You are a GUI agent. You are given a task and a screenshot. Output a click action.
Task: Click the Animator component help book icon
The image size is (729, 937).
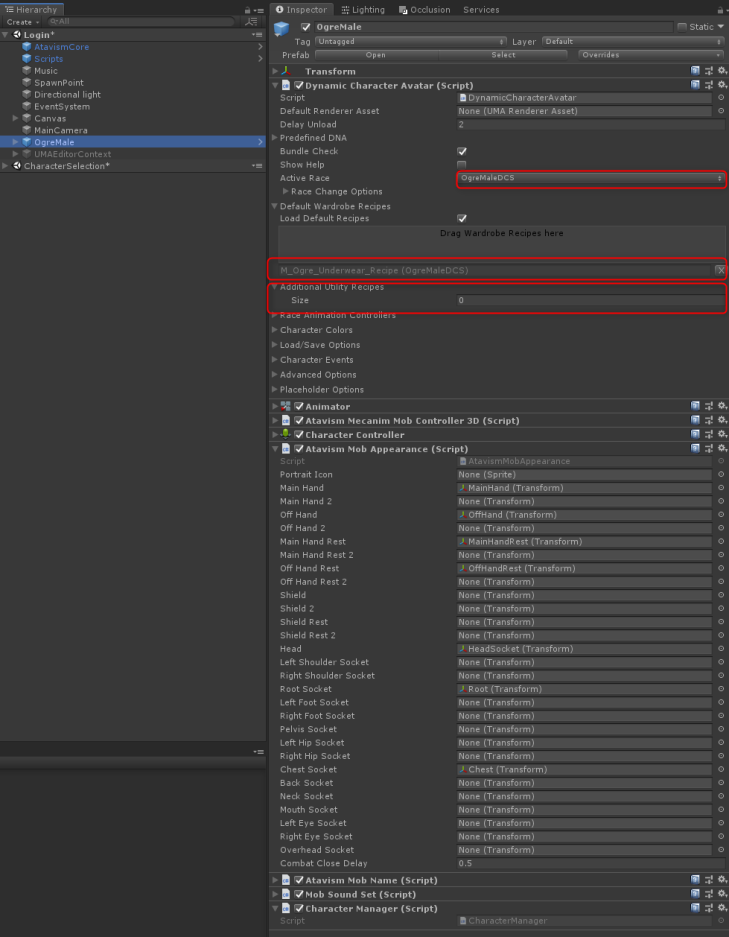pyautogui.click(x=695, y=406)
